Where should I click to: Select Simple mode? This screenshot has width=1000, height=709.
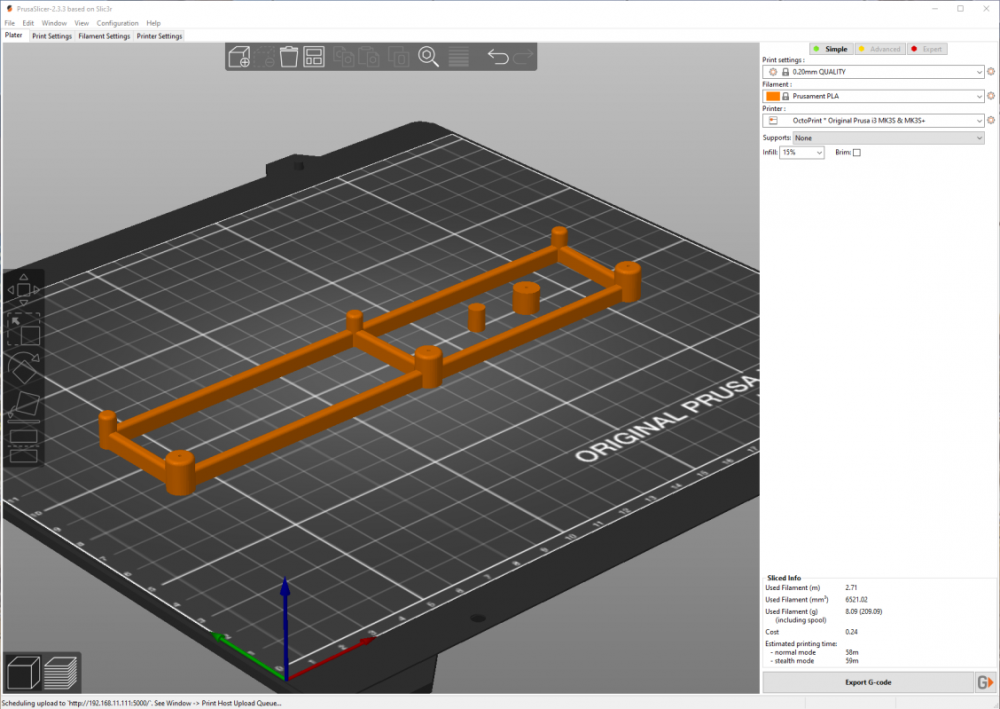tap(830, 49)
